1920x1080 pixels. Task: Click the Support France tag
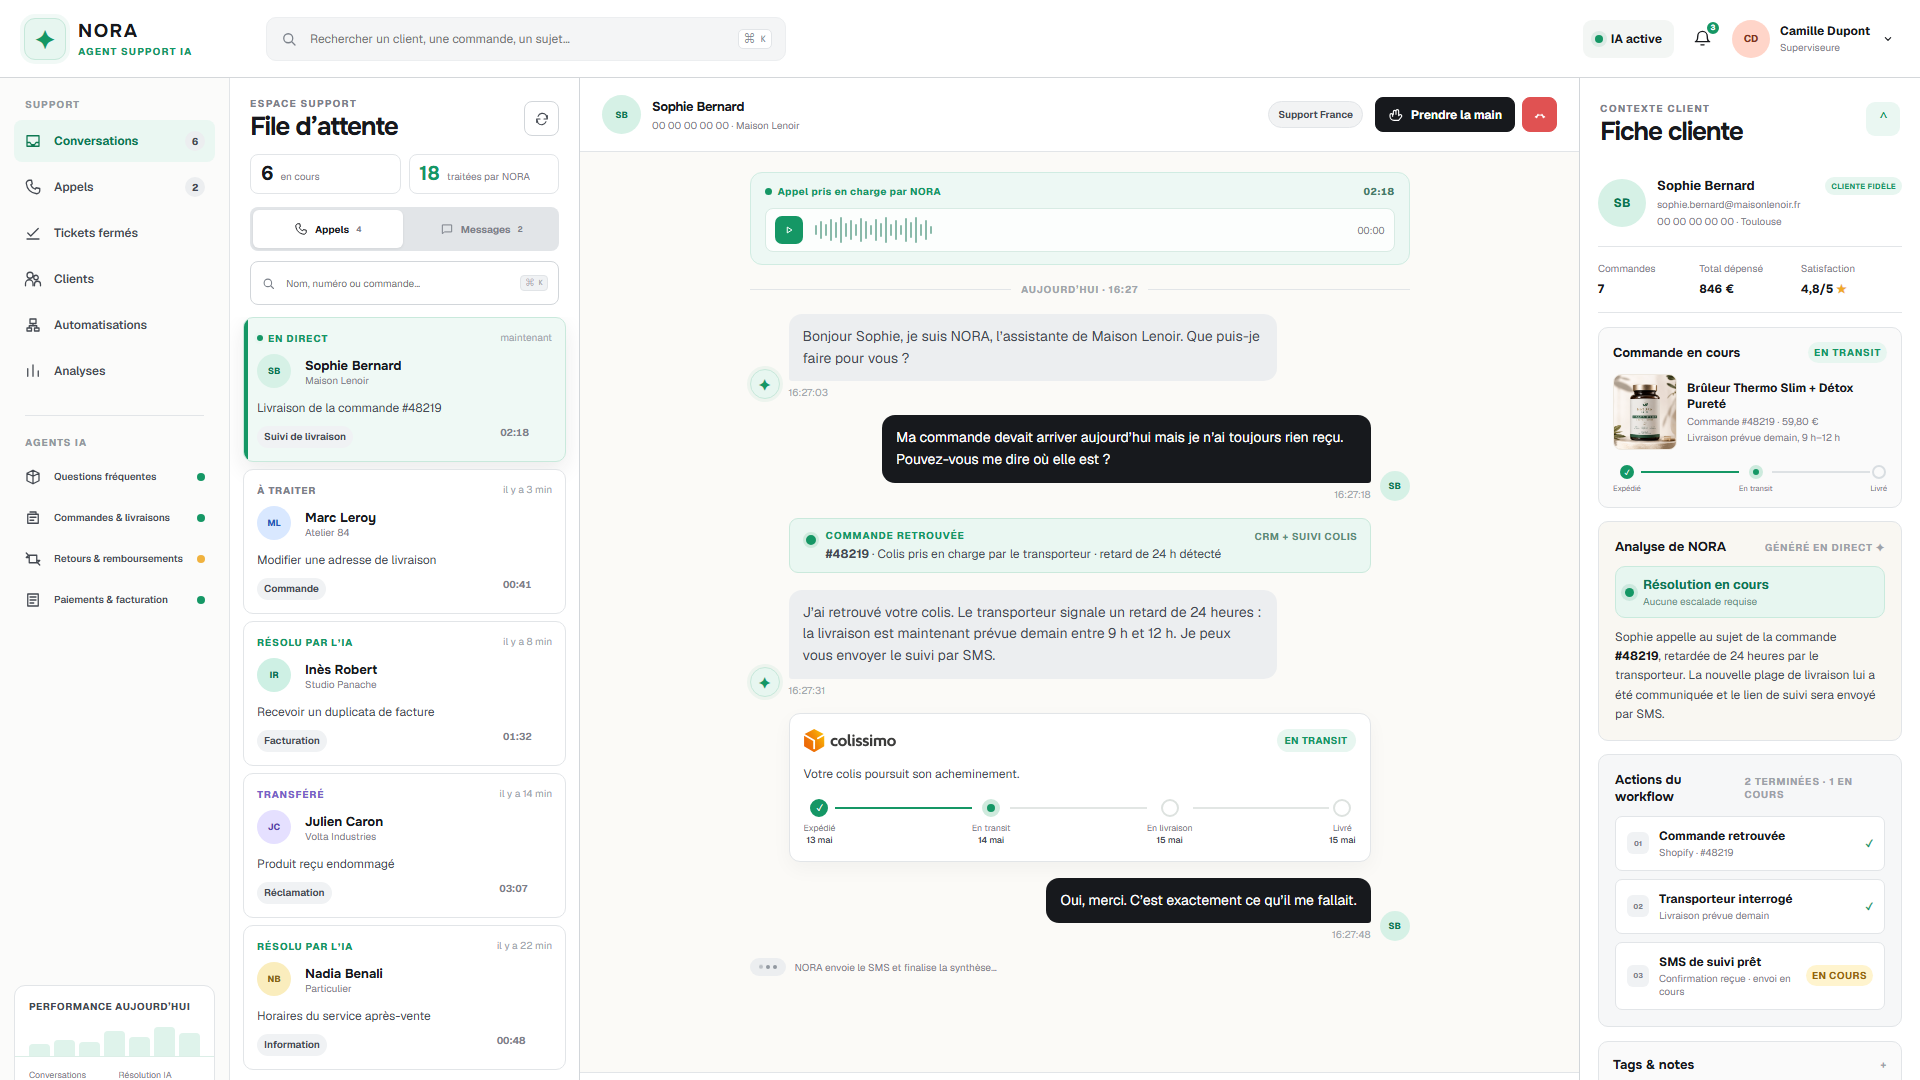(x=1315, y=115)
